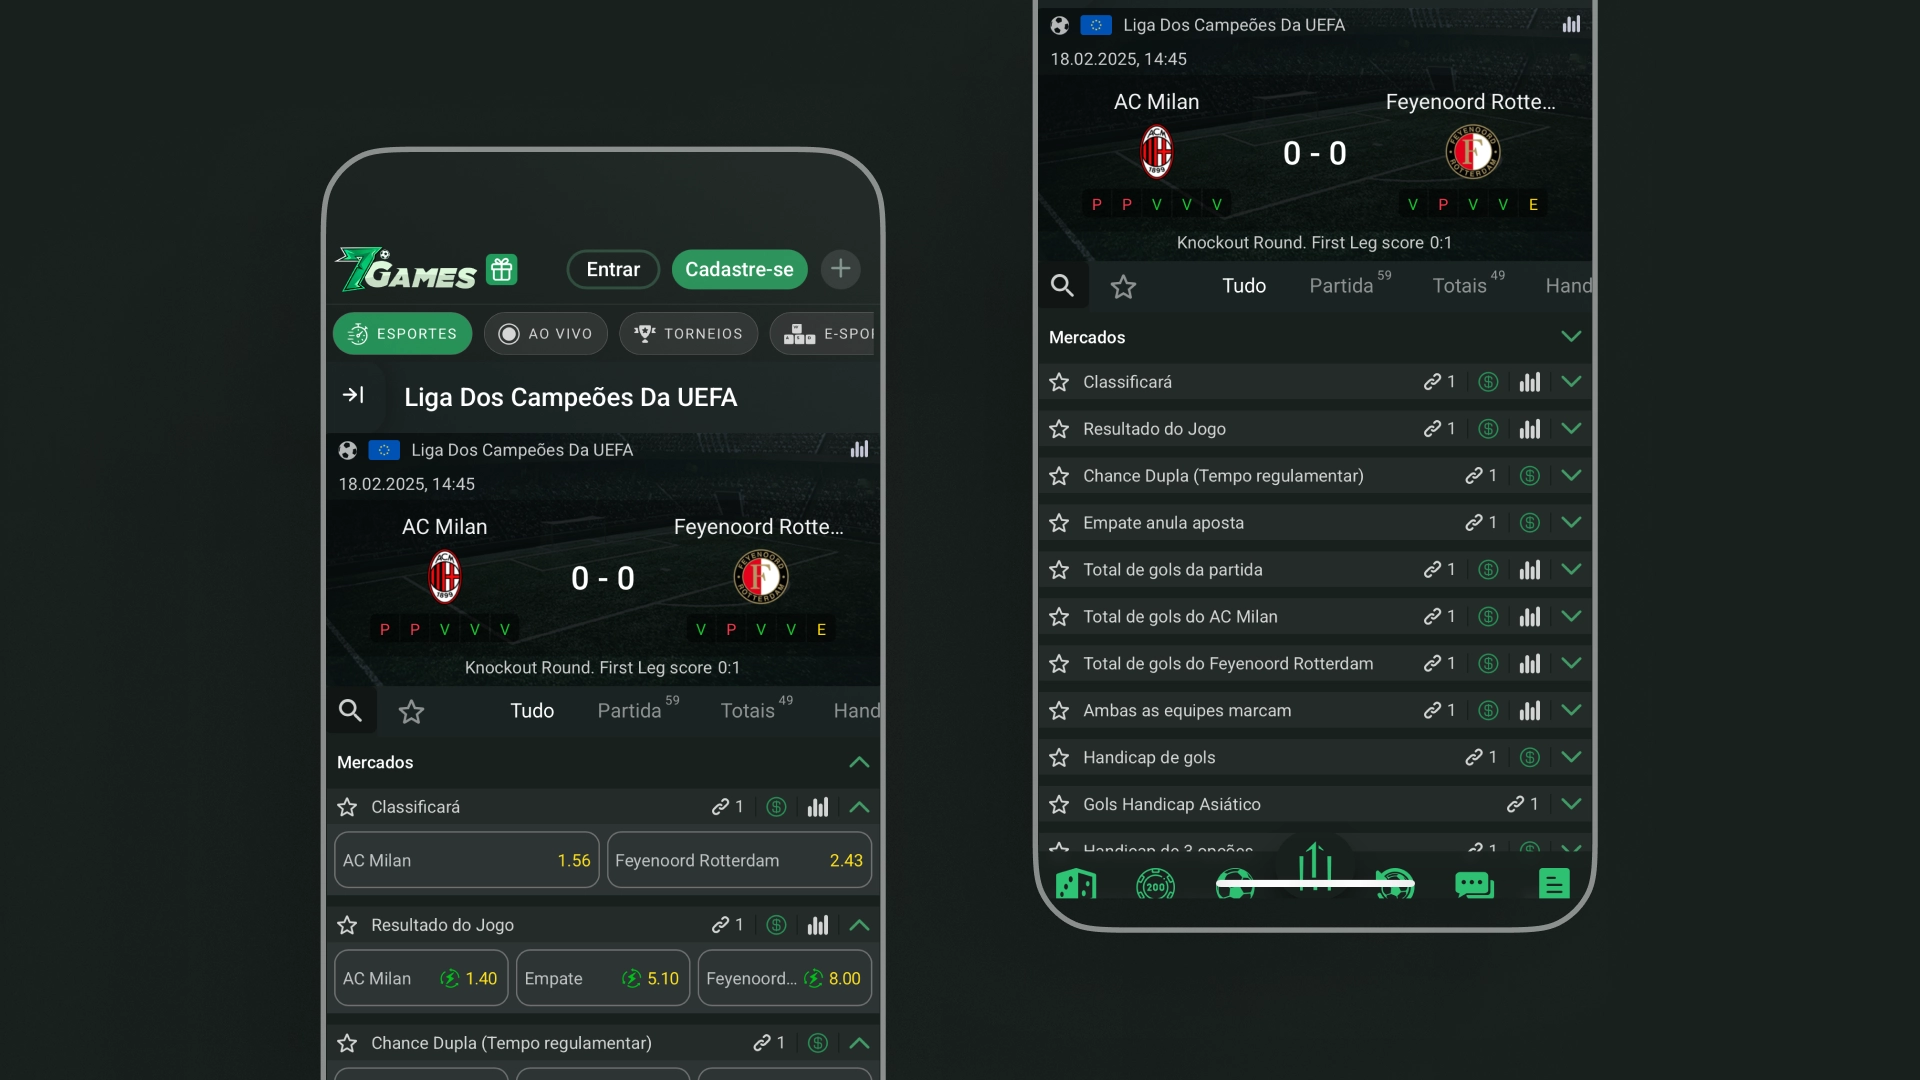The width and height of the screenshot is (1920, 1080).
Task: Expand Resultado do Jogo market on right phone
Action: [x=1571, y=429]
